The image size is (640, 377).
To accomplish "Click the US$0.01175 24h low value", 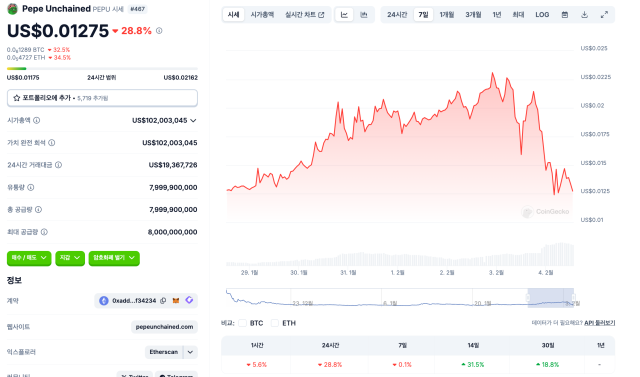I will [23, 78].
